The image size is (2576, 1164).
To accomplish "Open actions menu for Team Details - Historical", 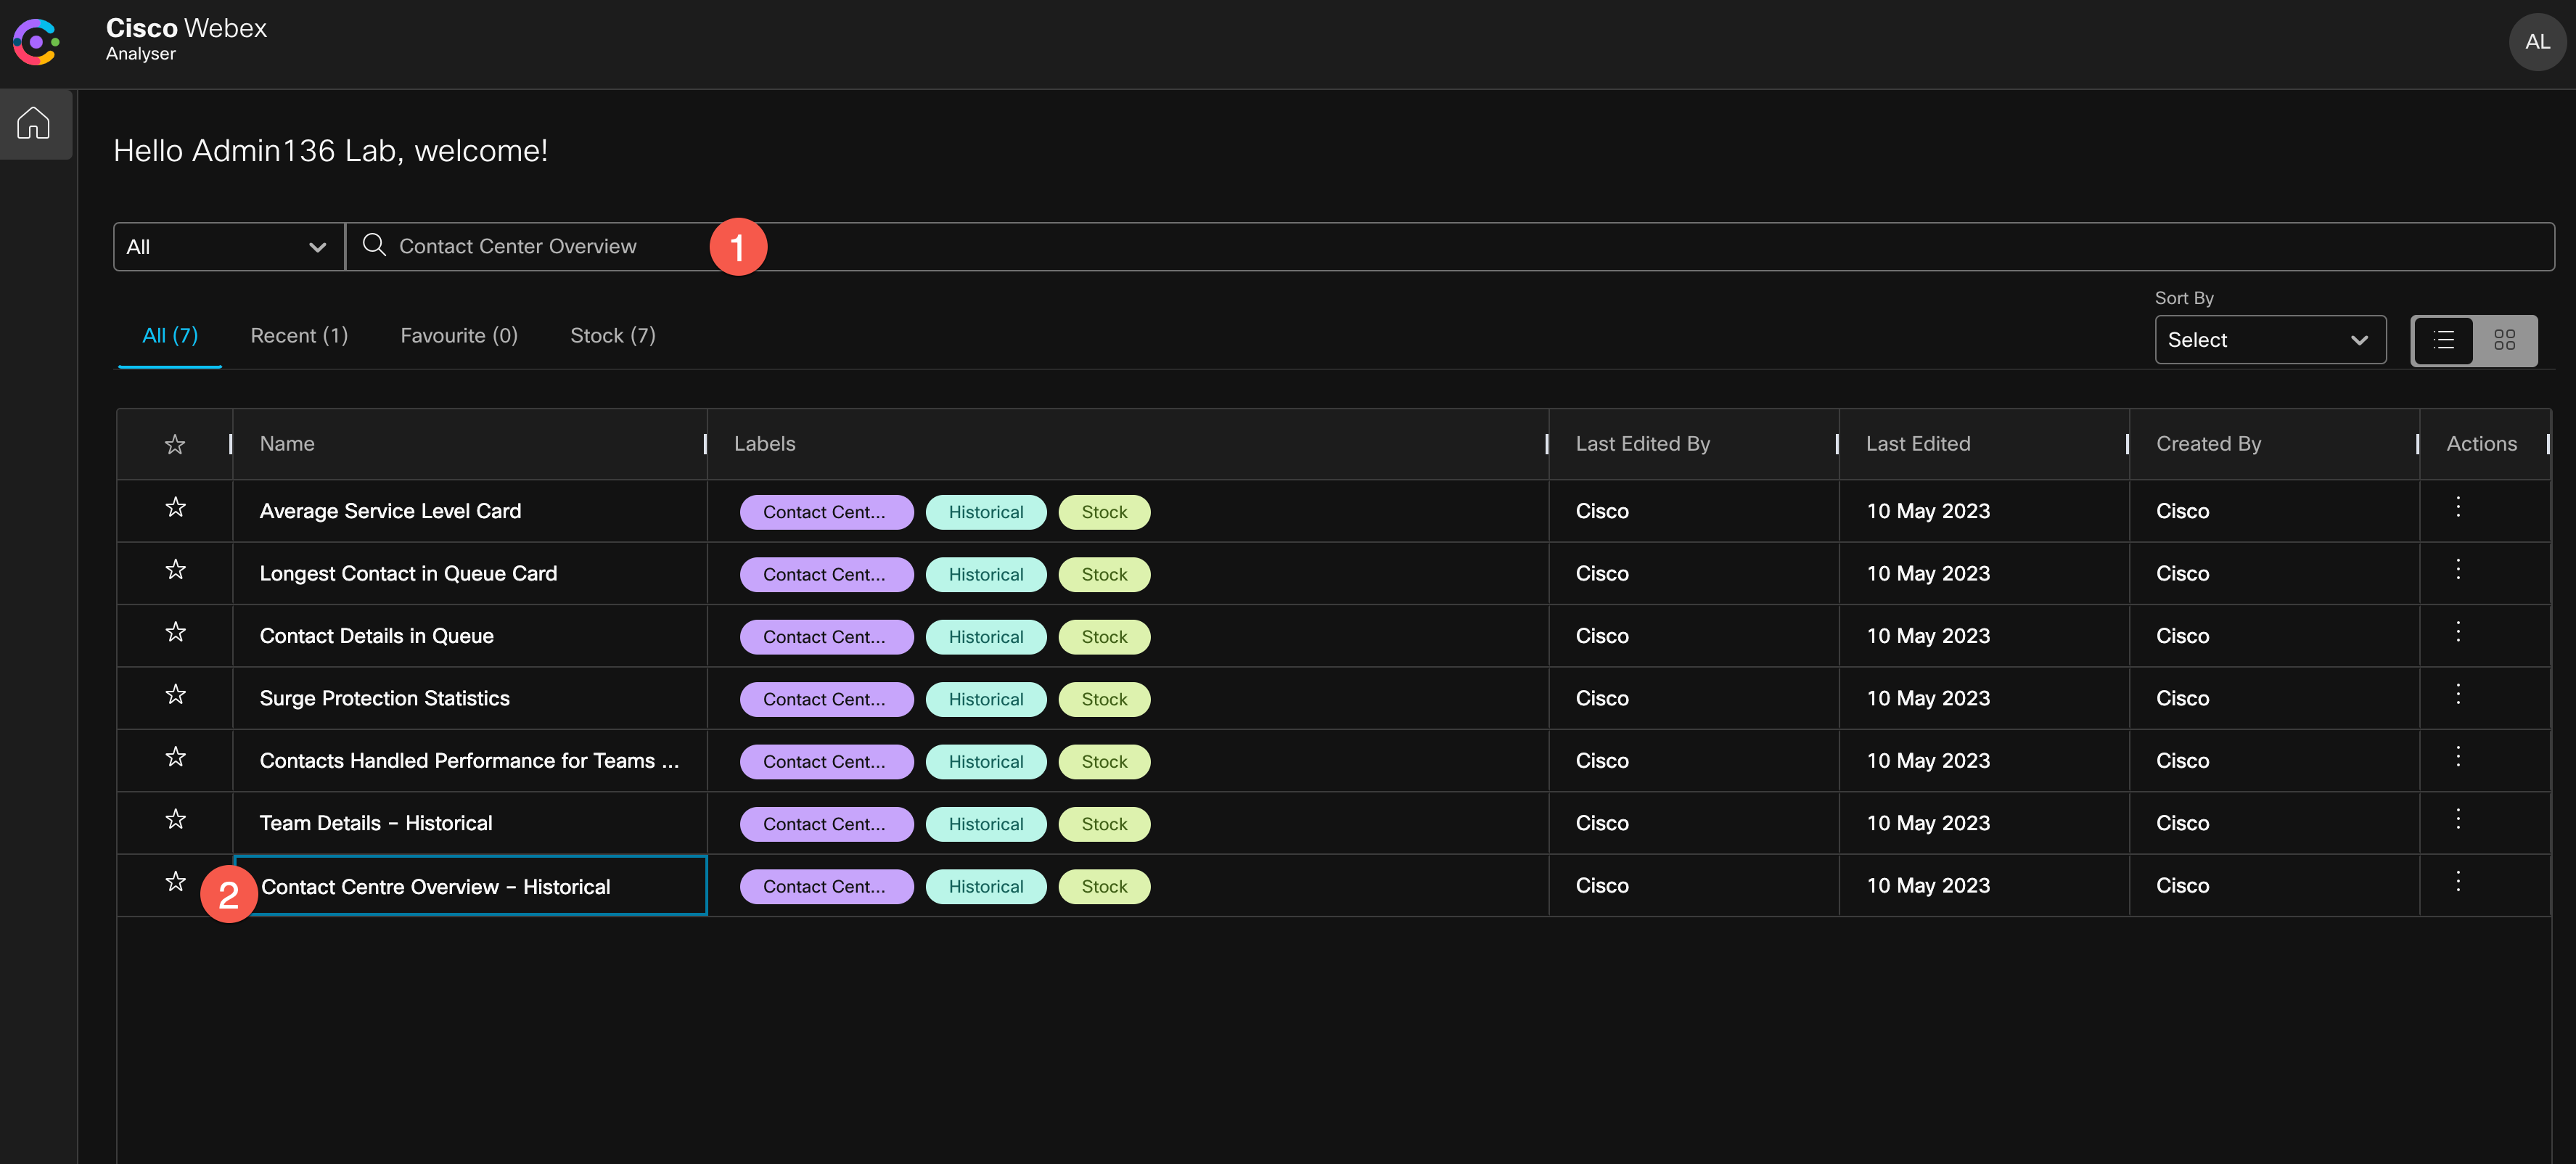I will [x=2457, y=819].
